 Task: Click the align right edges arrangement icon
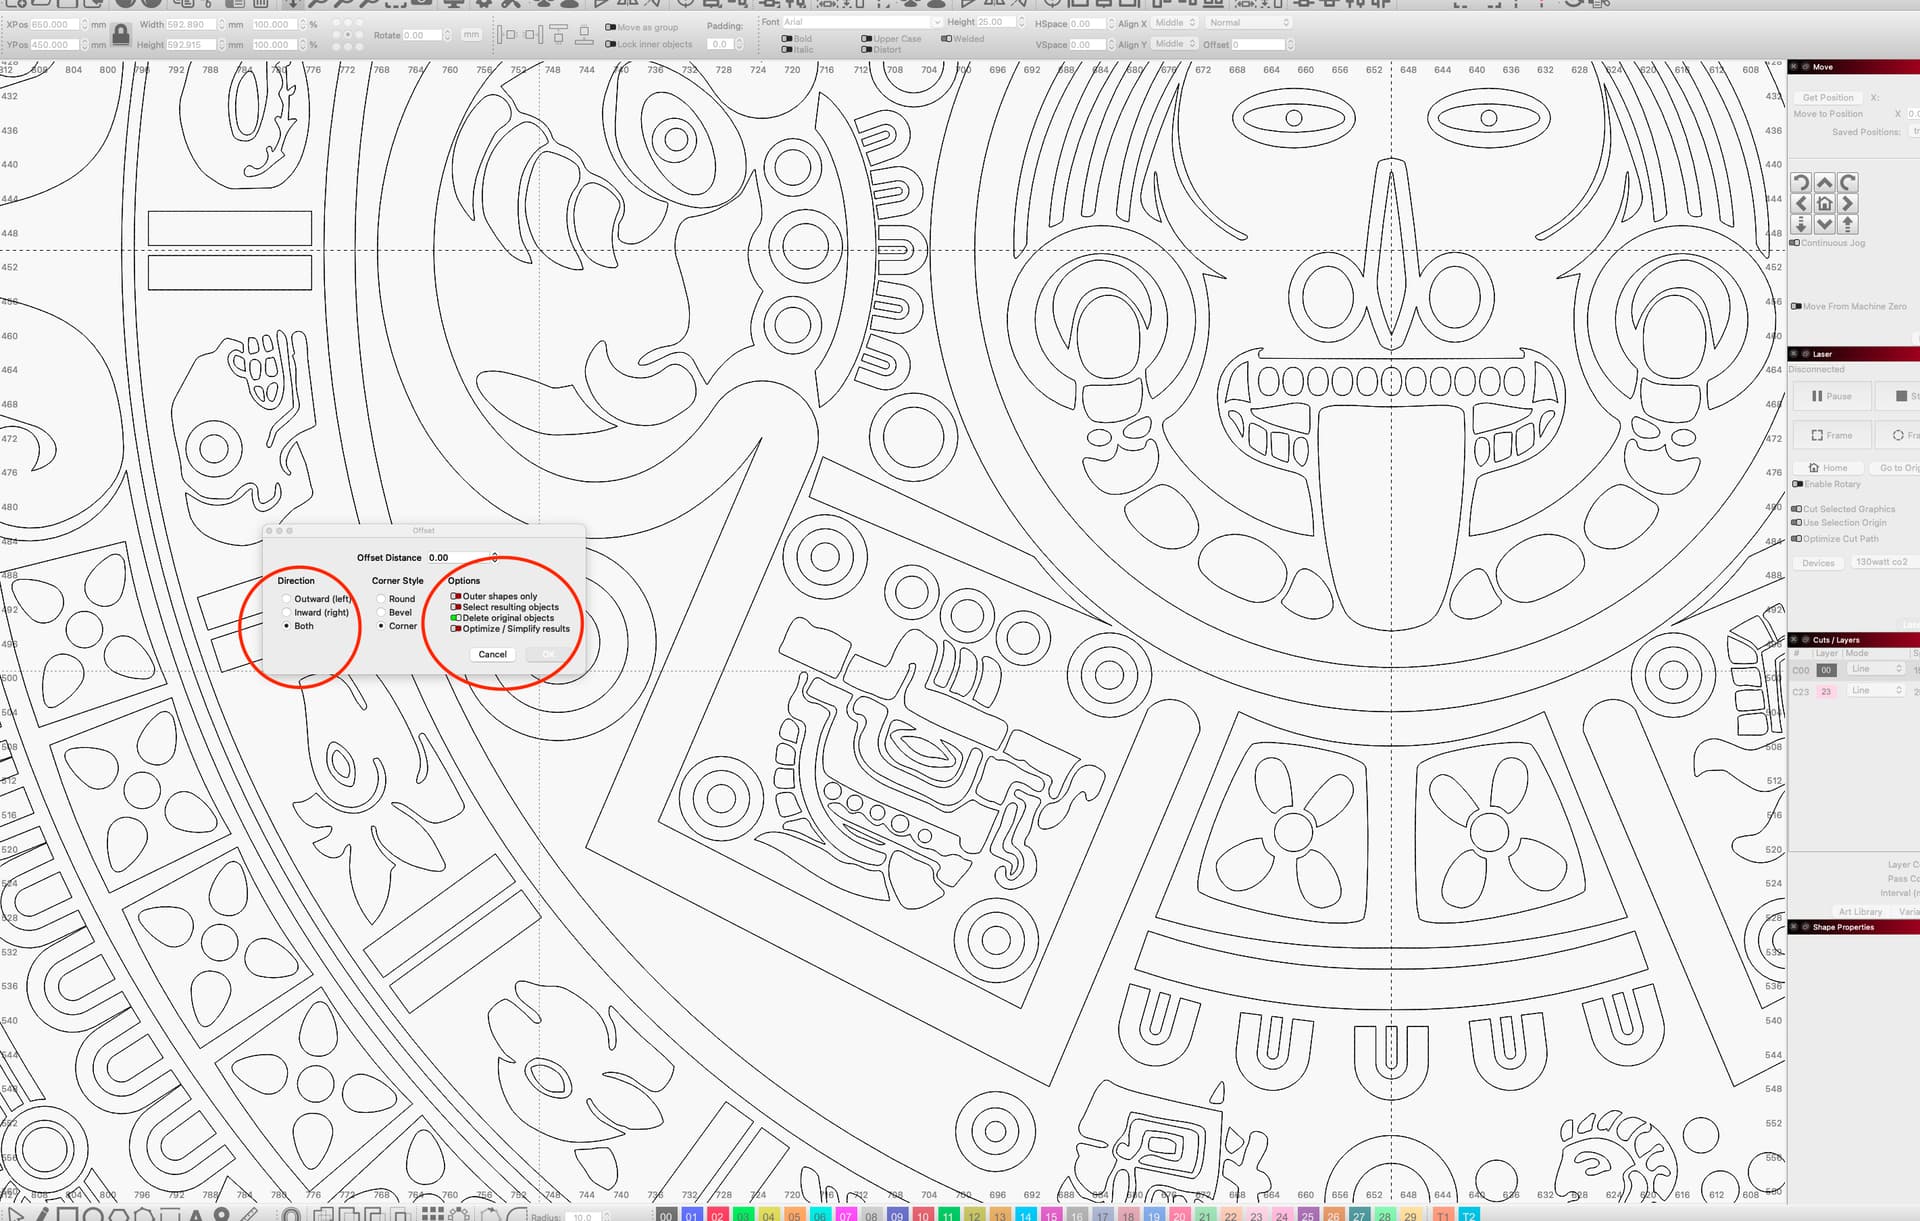click(533, 36)
